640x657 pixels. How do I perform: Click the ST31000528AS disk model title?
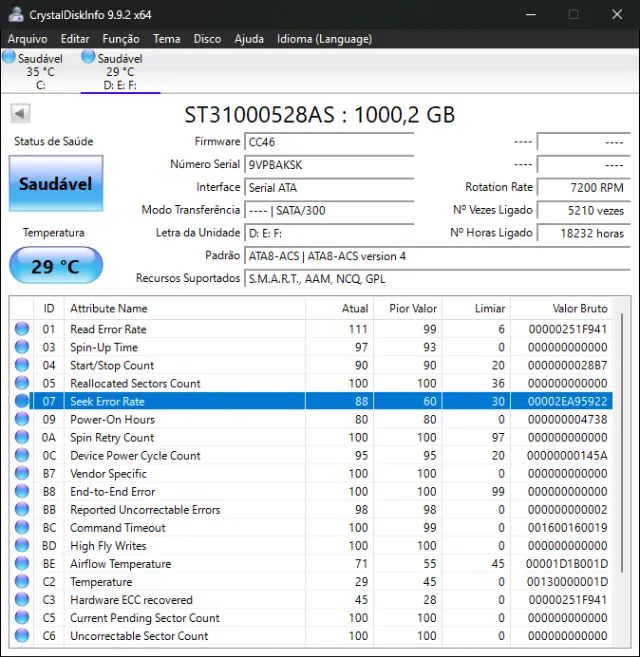point(319,114)
